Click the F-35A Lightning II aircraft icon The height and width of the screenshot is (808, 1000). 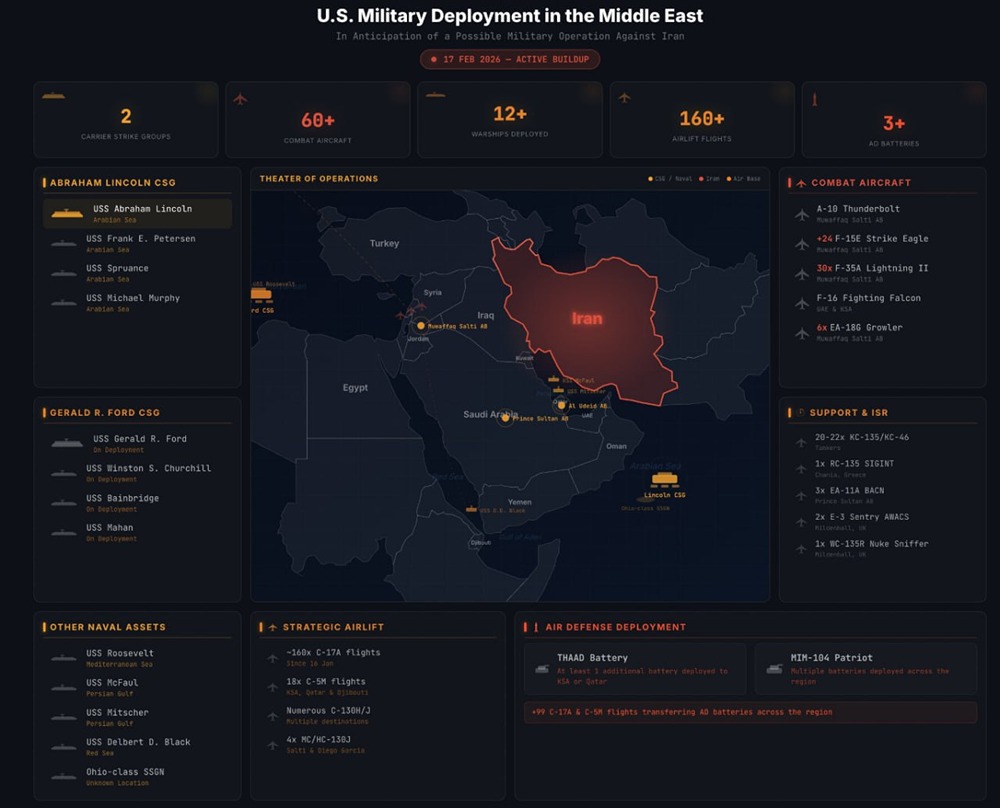[x=801, y=272]
